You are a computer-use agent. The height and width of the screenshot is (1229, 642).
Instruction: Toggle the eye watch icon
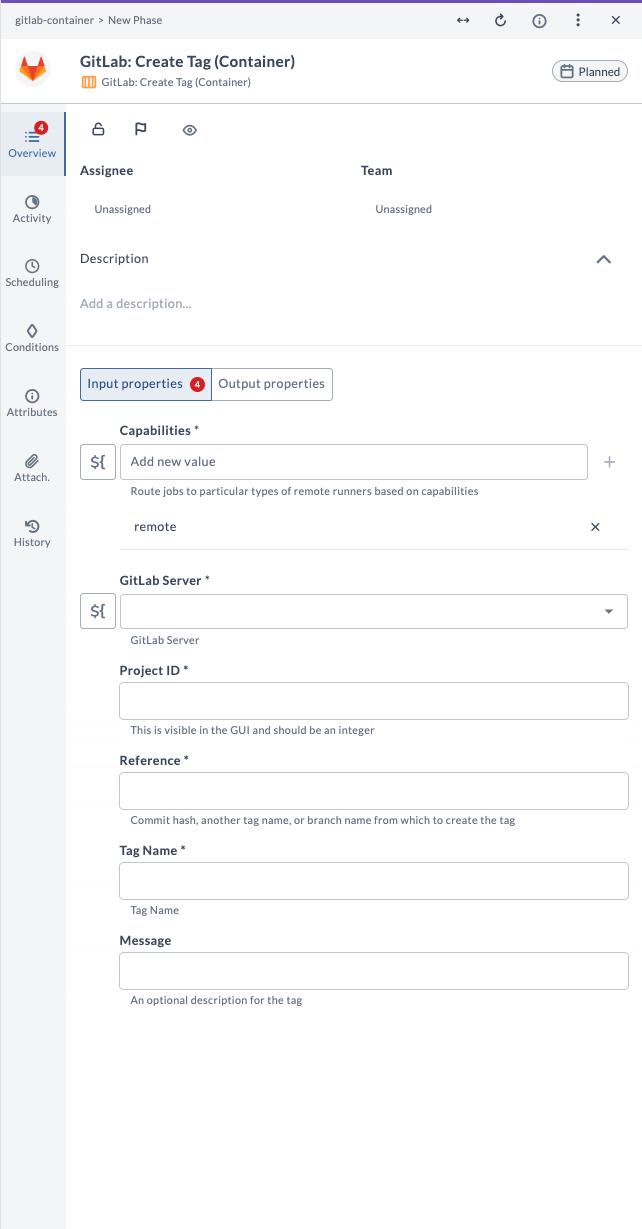pyautogui.click(x=190, y=130)
